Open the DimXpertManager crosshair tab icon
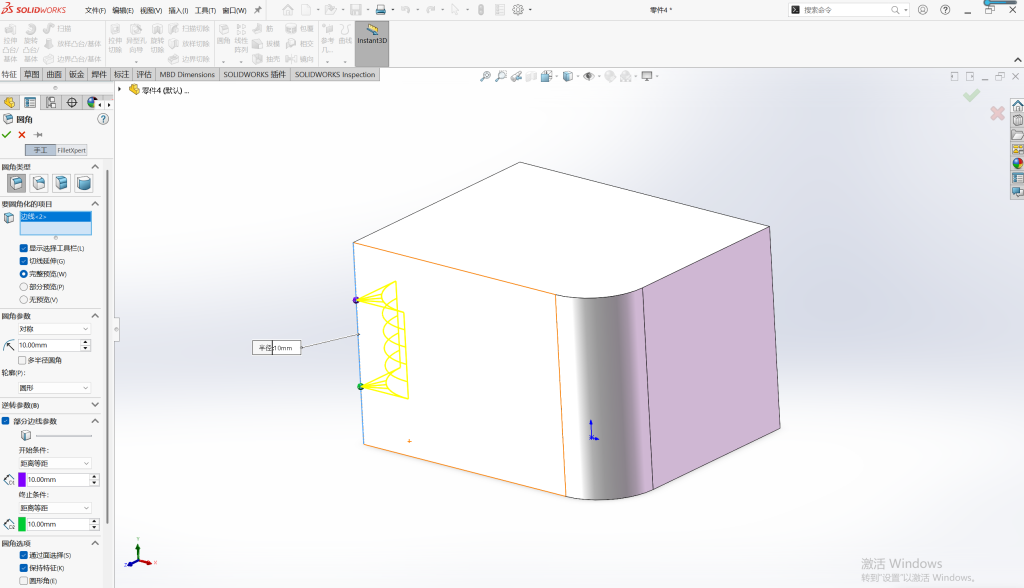 coord(72,103)
